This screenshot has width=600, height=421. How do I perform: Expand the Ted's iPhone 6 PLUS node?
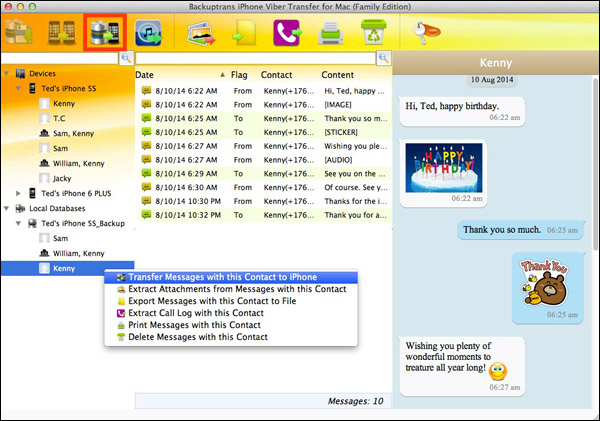18,193
